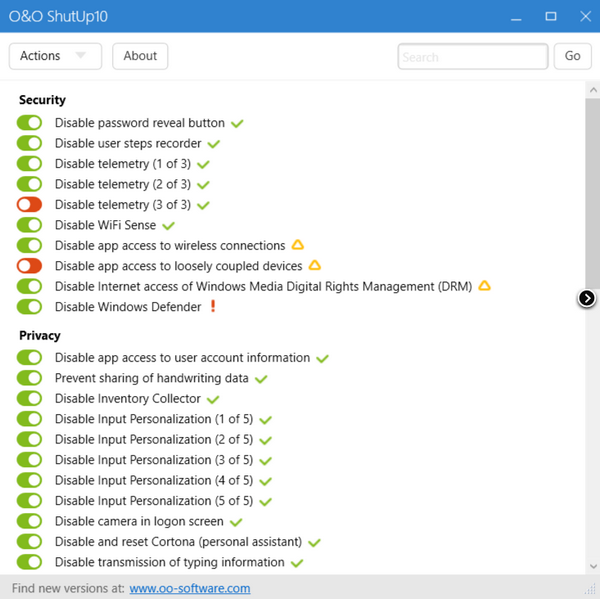Click the vertical scrollbar thumb
Screen dimensions: 600x599
coord(590,190)
